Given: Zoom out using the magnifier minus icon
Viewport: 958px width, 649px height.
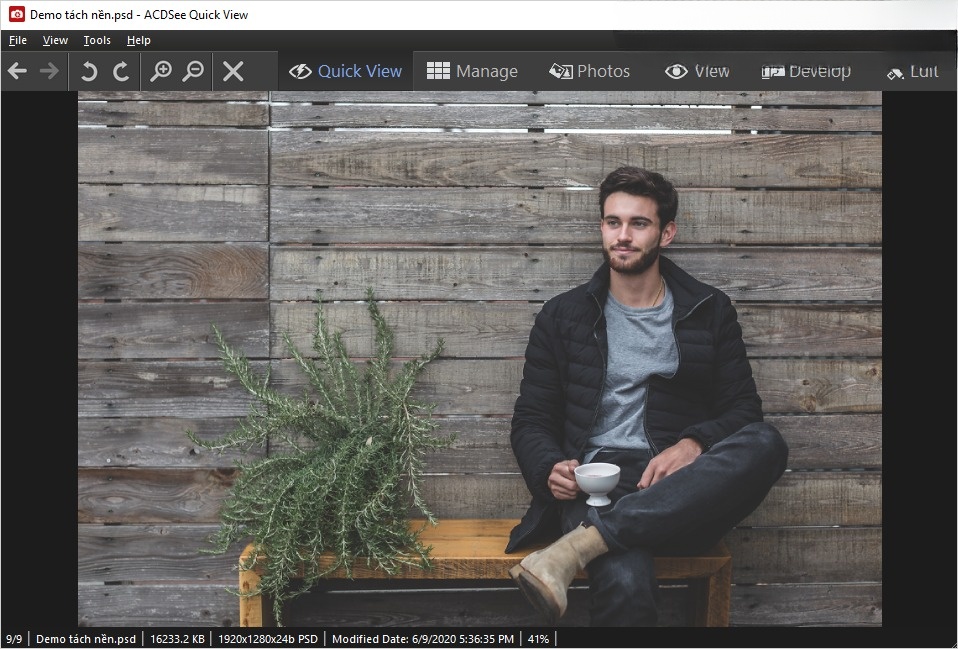Looking at the screenshot, I should pos(194,71).
